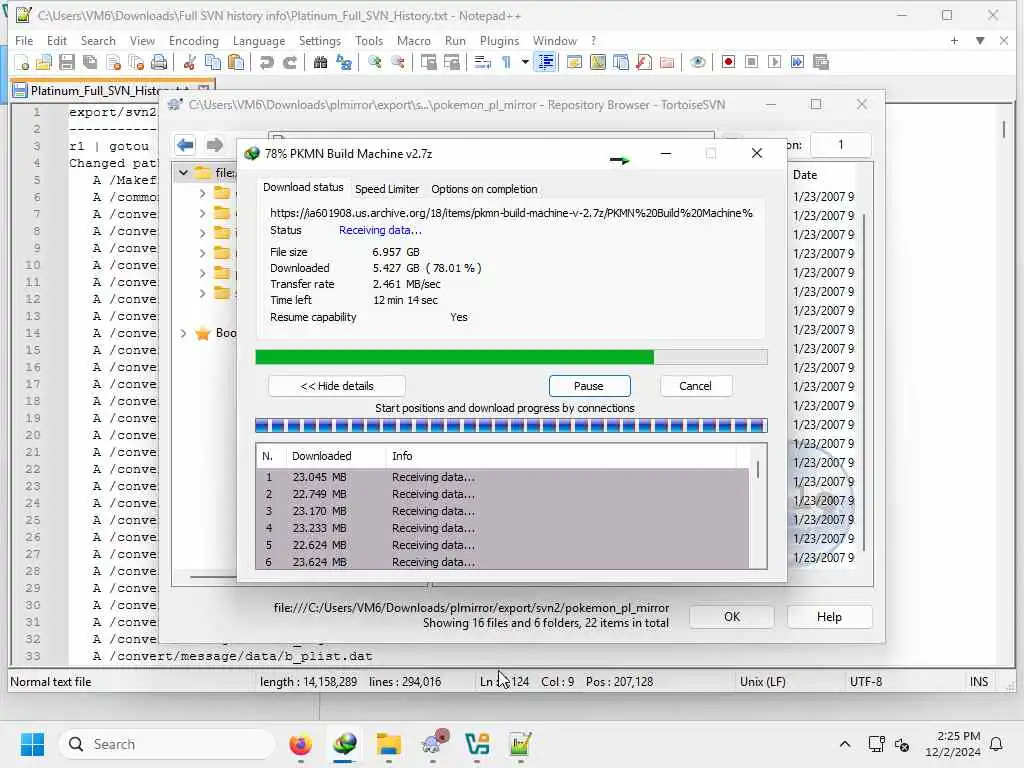Image resolution: width=1024 pixels, height=768 pixels.
Task: Toggle INS insert mode in status bar
Action: click(978, 682)
